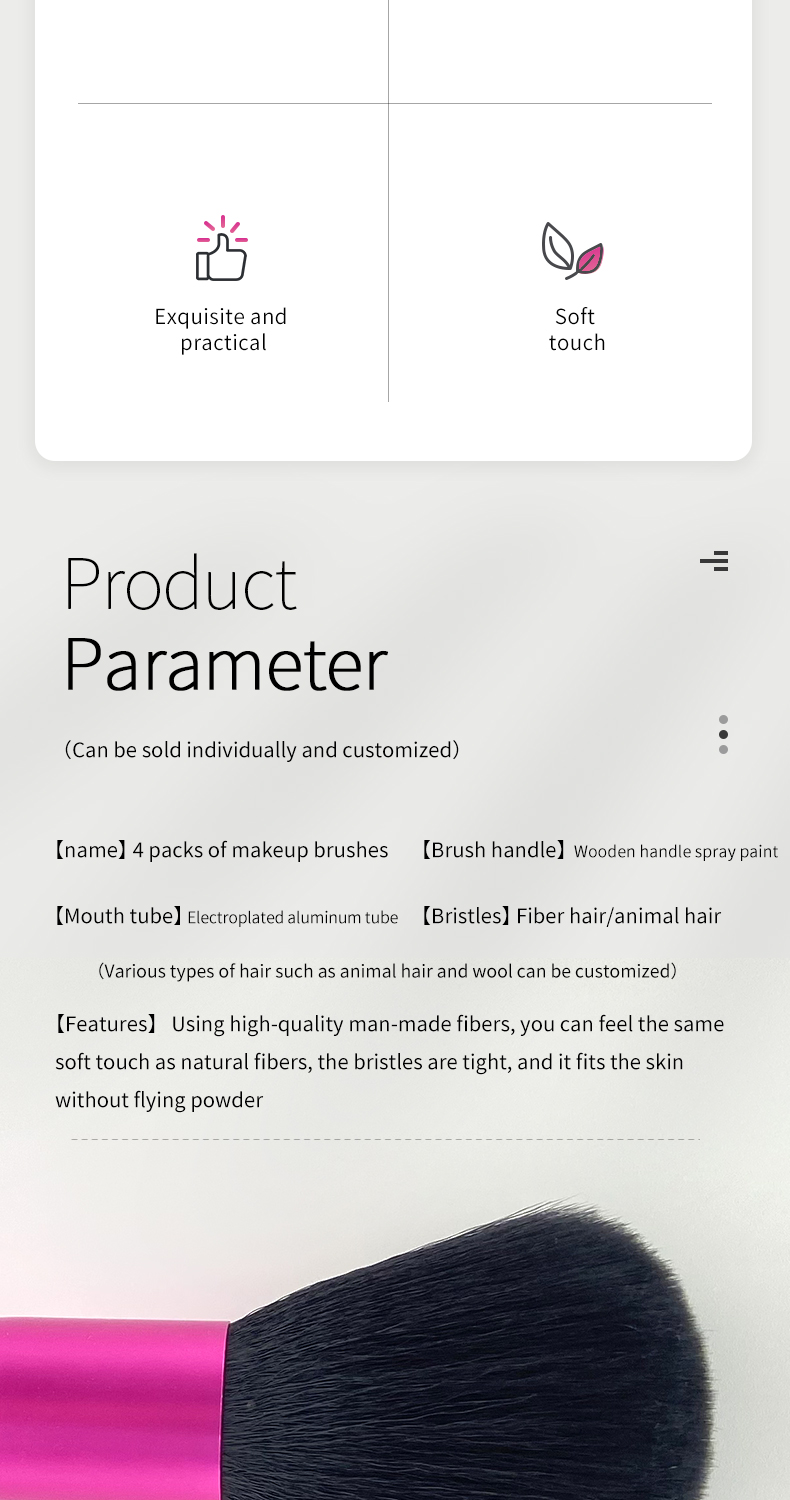The width and height of the screenshot is (790, 1500).
Task: Click the dashed divider line
Action: [x=386, y=1139]
